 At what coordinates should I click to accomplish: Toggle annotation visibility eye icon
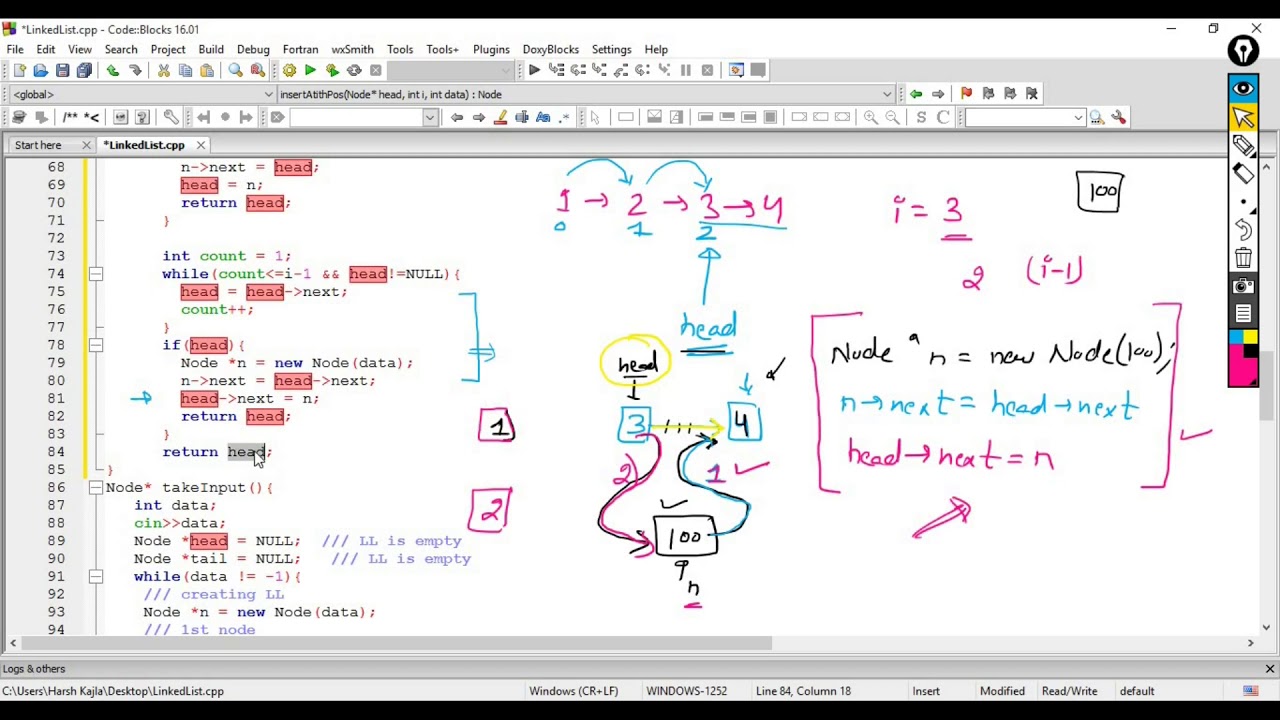pos(1243,89)
